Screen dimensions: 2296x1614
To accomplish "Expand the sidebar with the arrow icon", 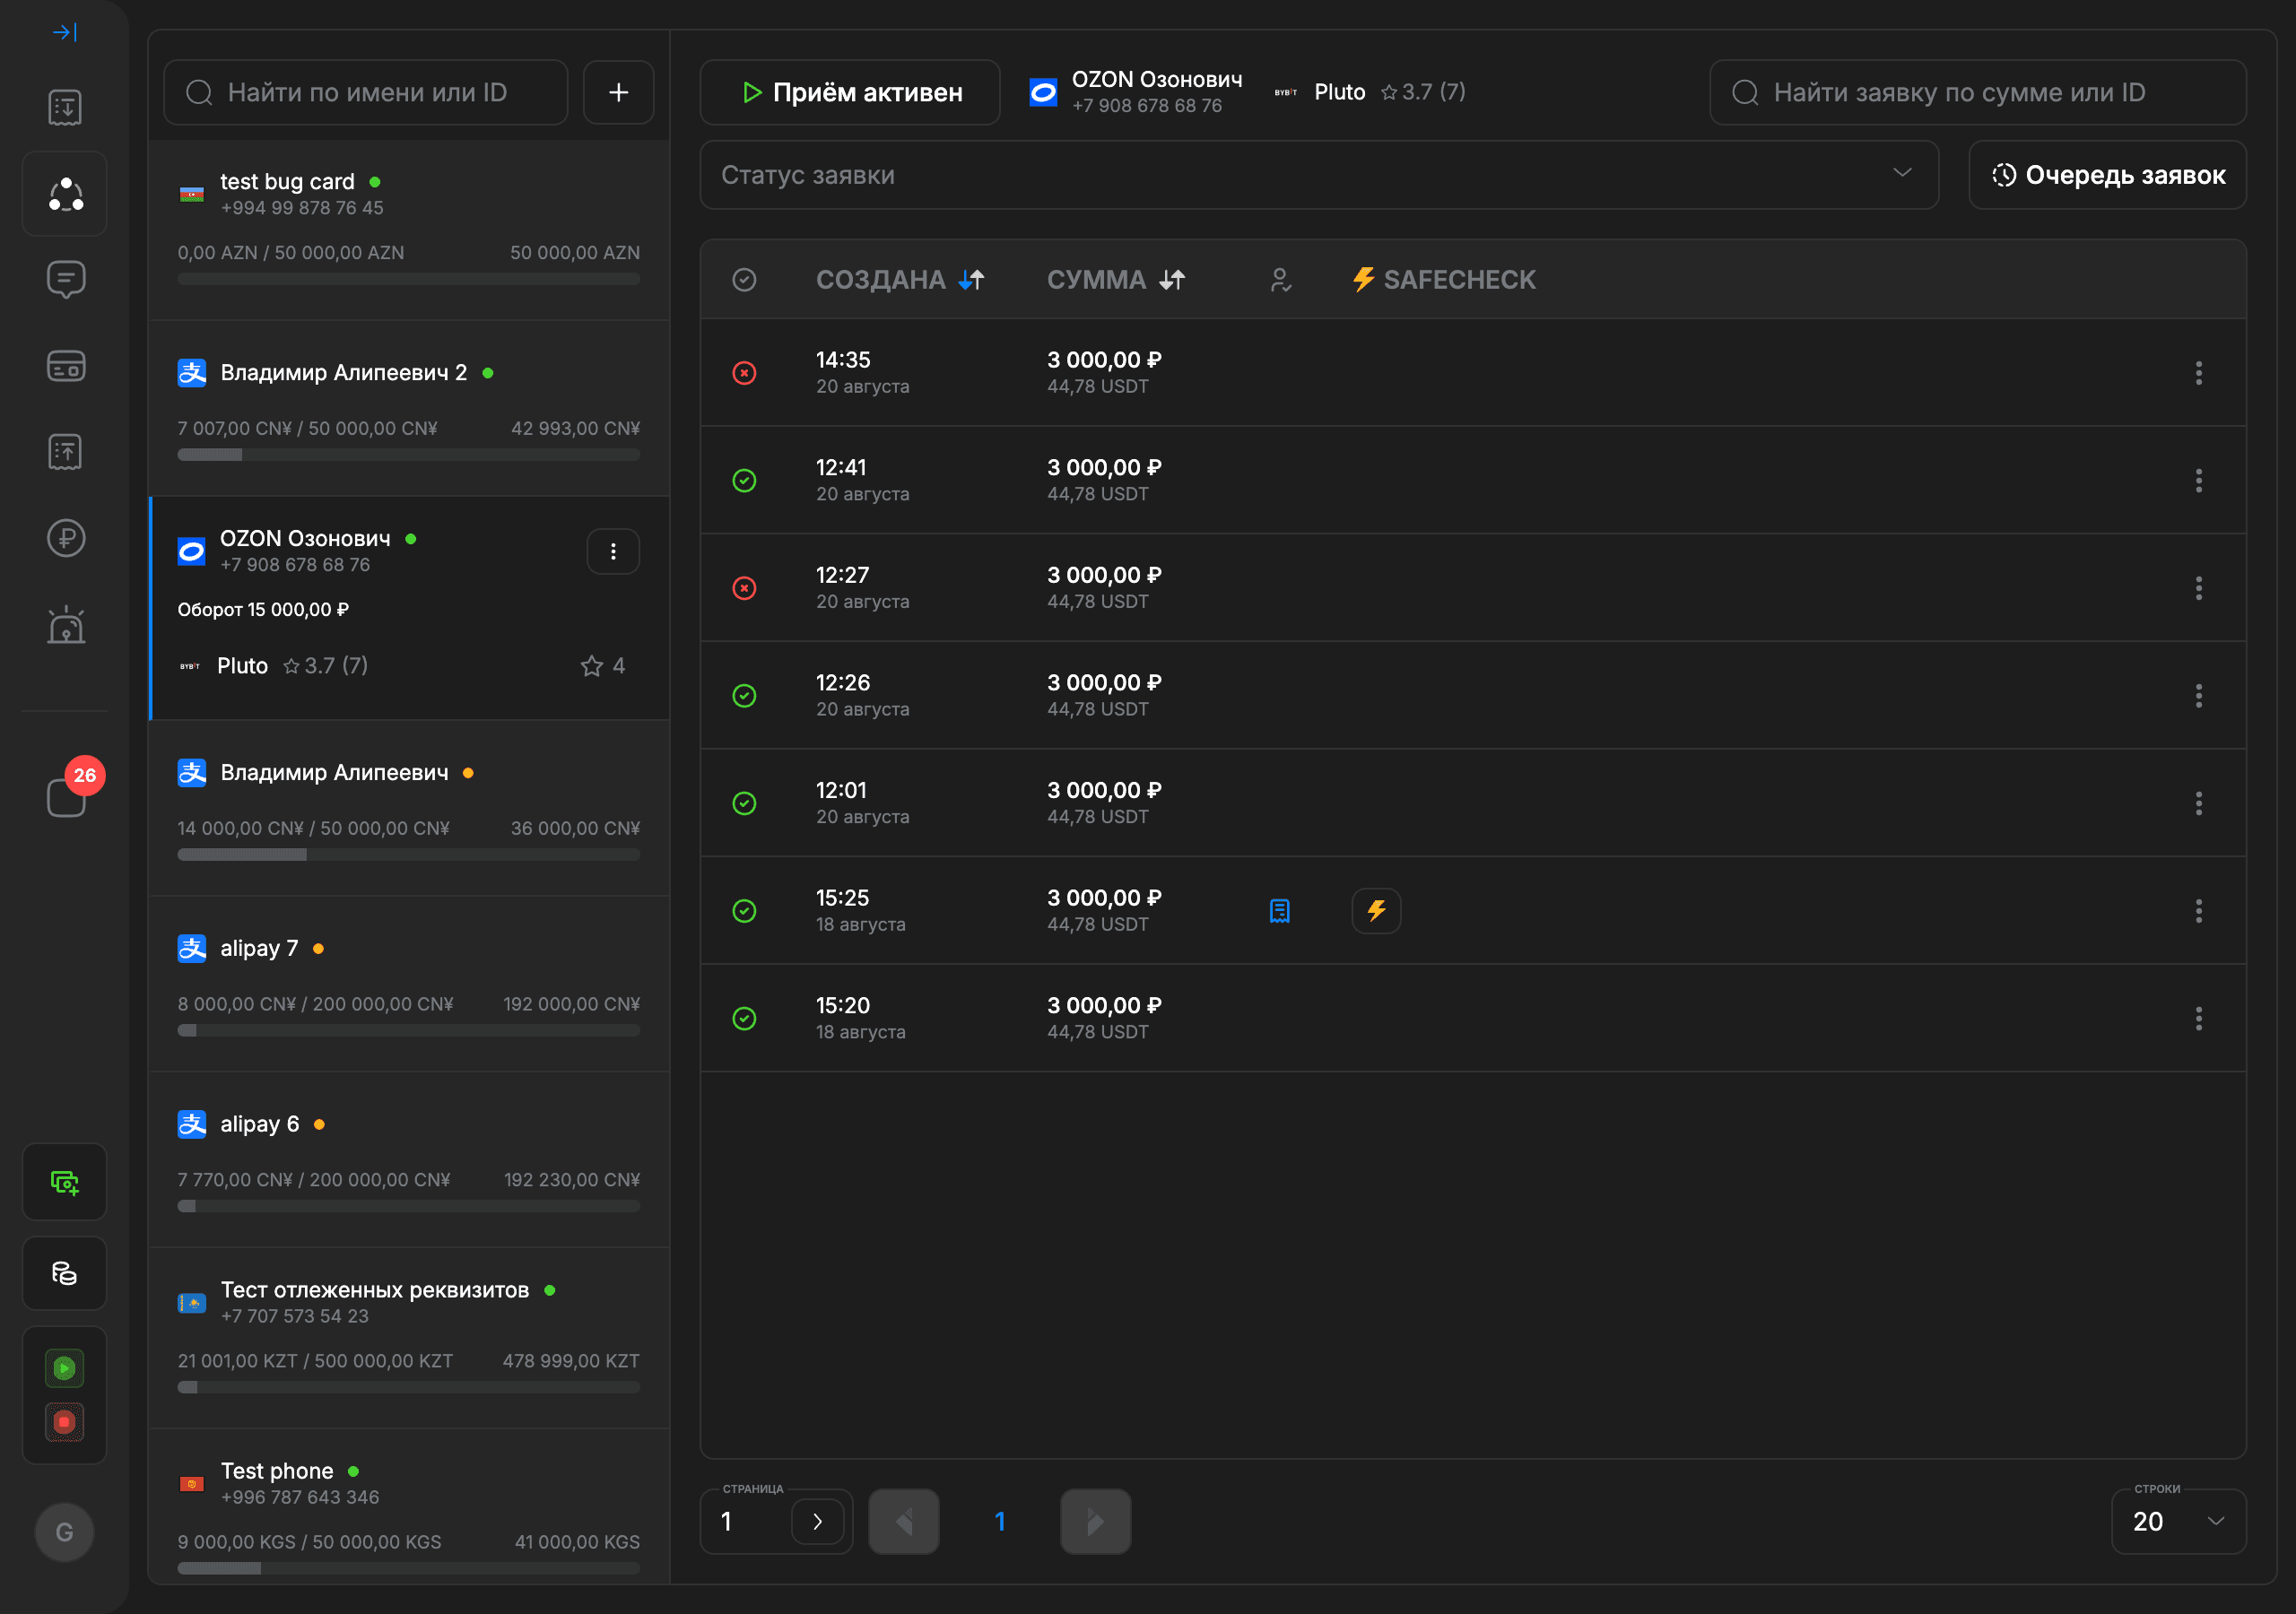I will [x=65, y=32].
